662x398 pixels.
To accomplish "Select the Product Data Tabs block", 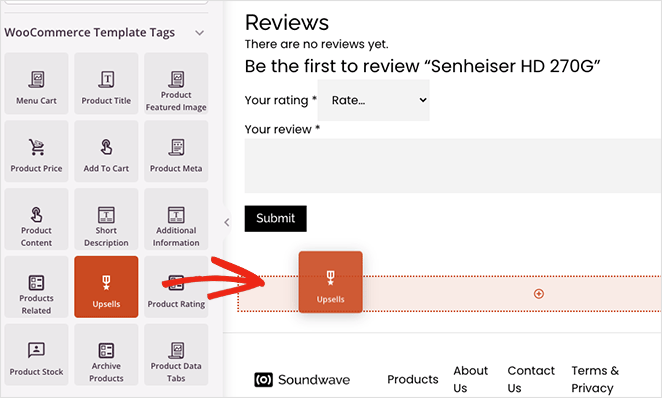I will click(176, 355).
